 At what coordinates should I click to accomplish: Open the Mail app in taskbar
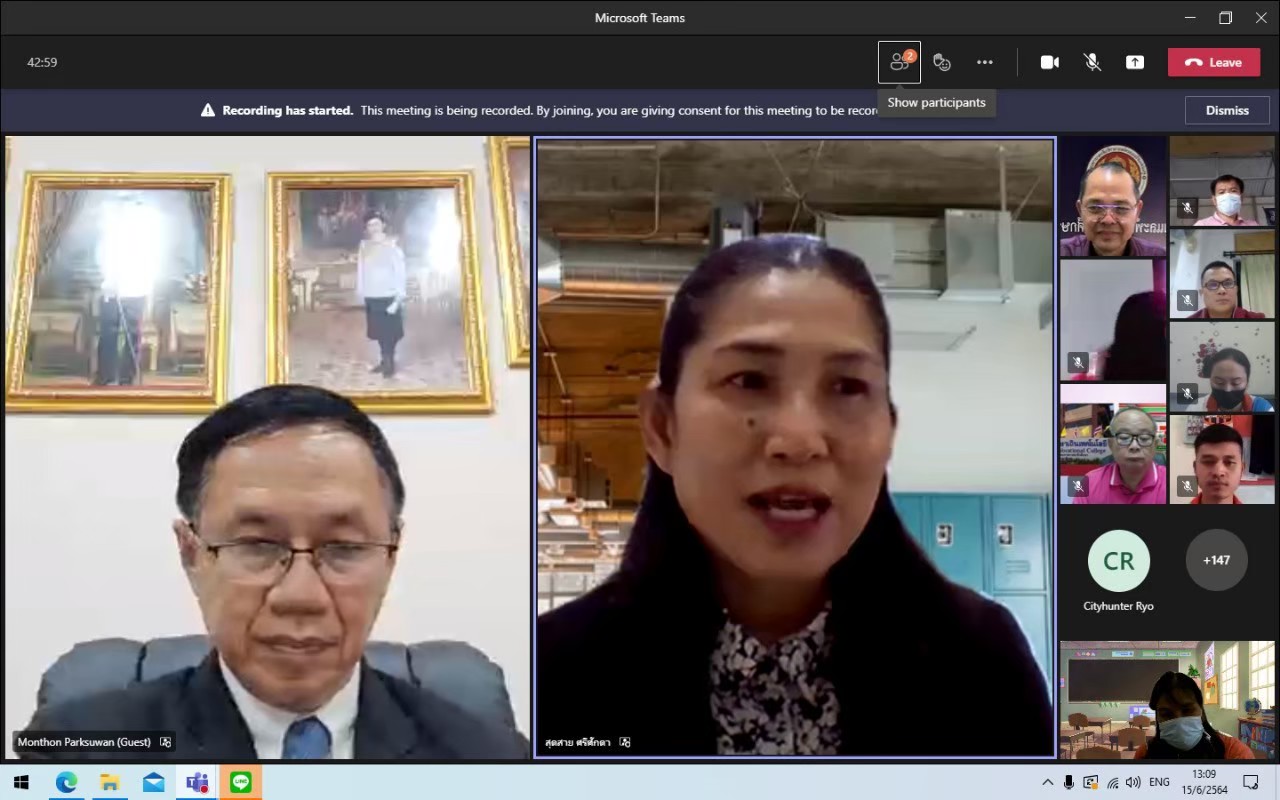(x=153, y=782)
